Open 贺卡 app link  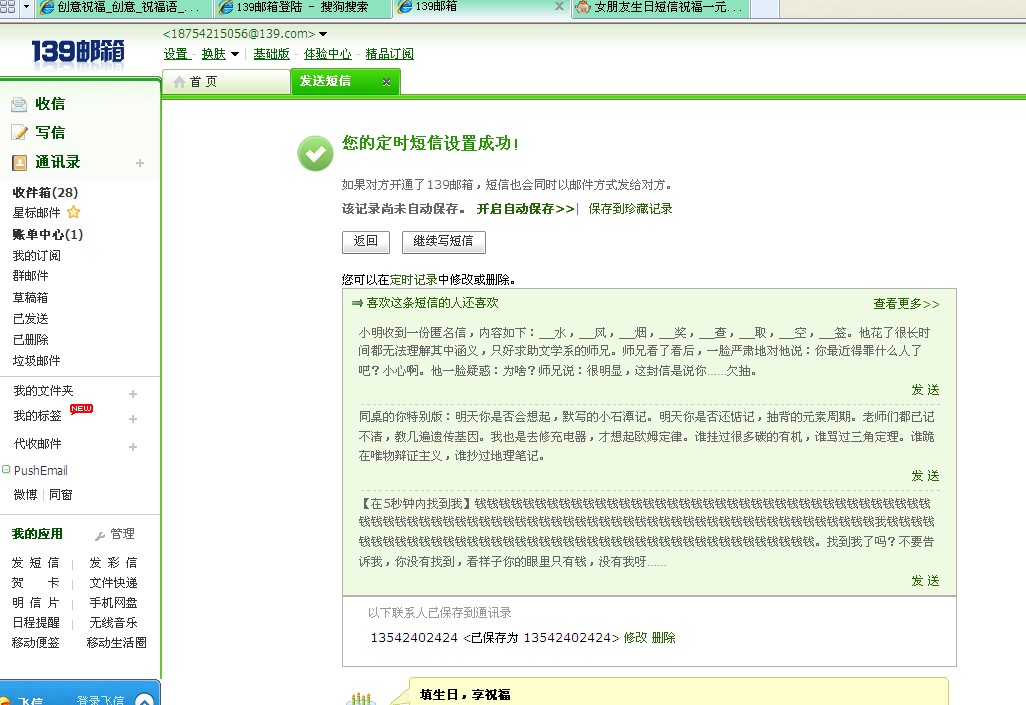35,583
